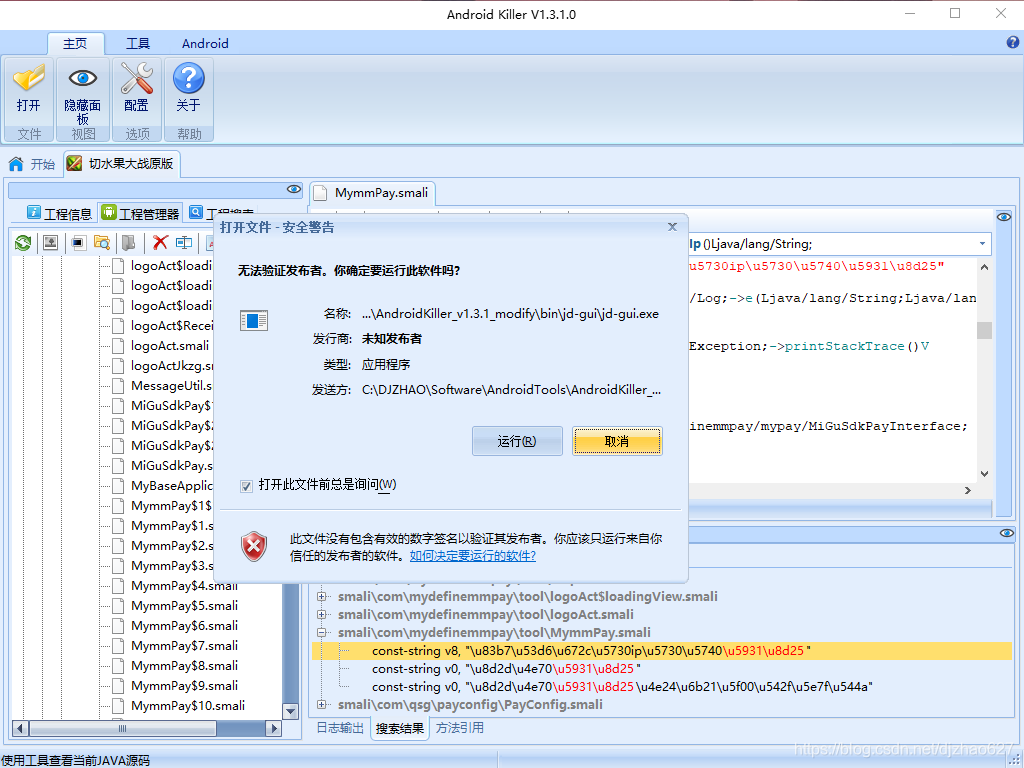Click file icon of MymmPay$10.smali

click(118, 706)
